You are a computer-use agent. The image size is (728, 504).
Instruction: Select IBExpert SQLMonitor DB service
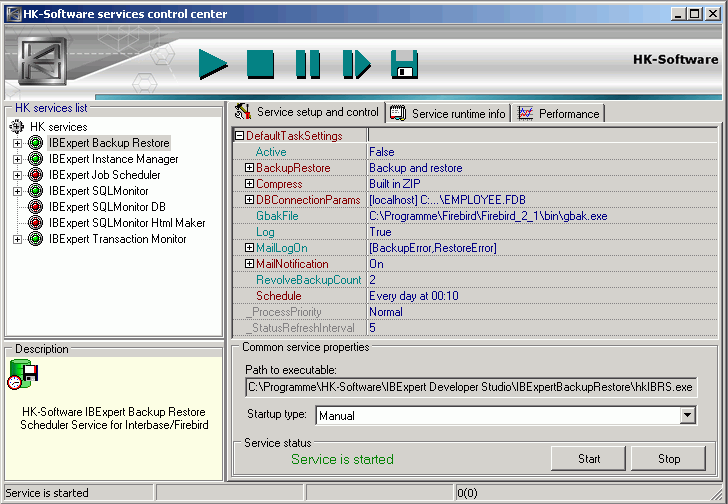point(107,207)
